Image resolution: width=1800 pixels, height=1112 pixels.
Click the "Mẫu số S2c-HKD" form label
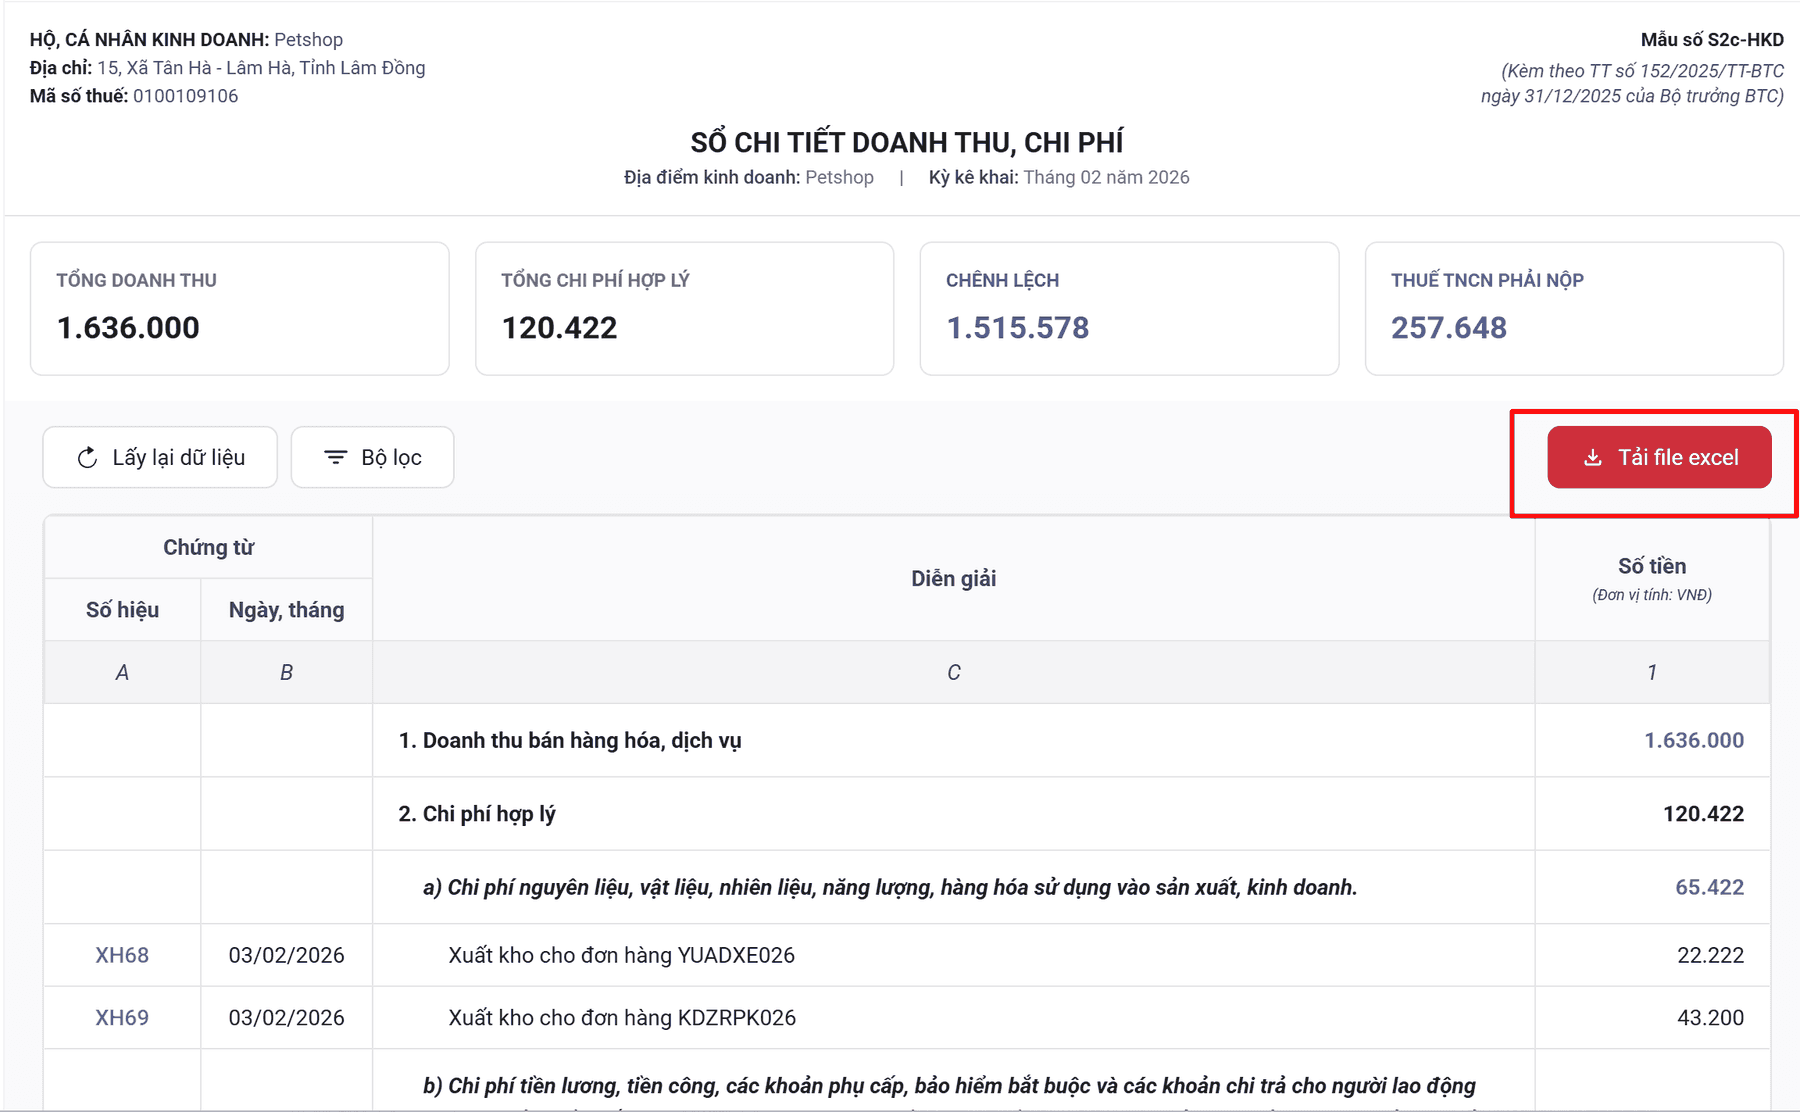[x=1712, y=39]
